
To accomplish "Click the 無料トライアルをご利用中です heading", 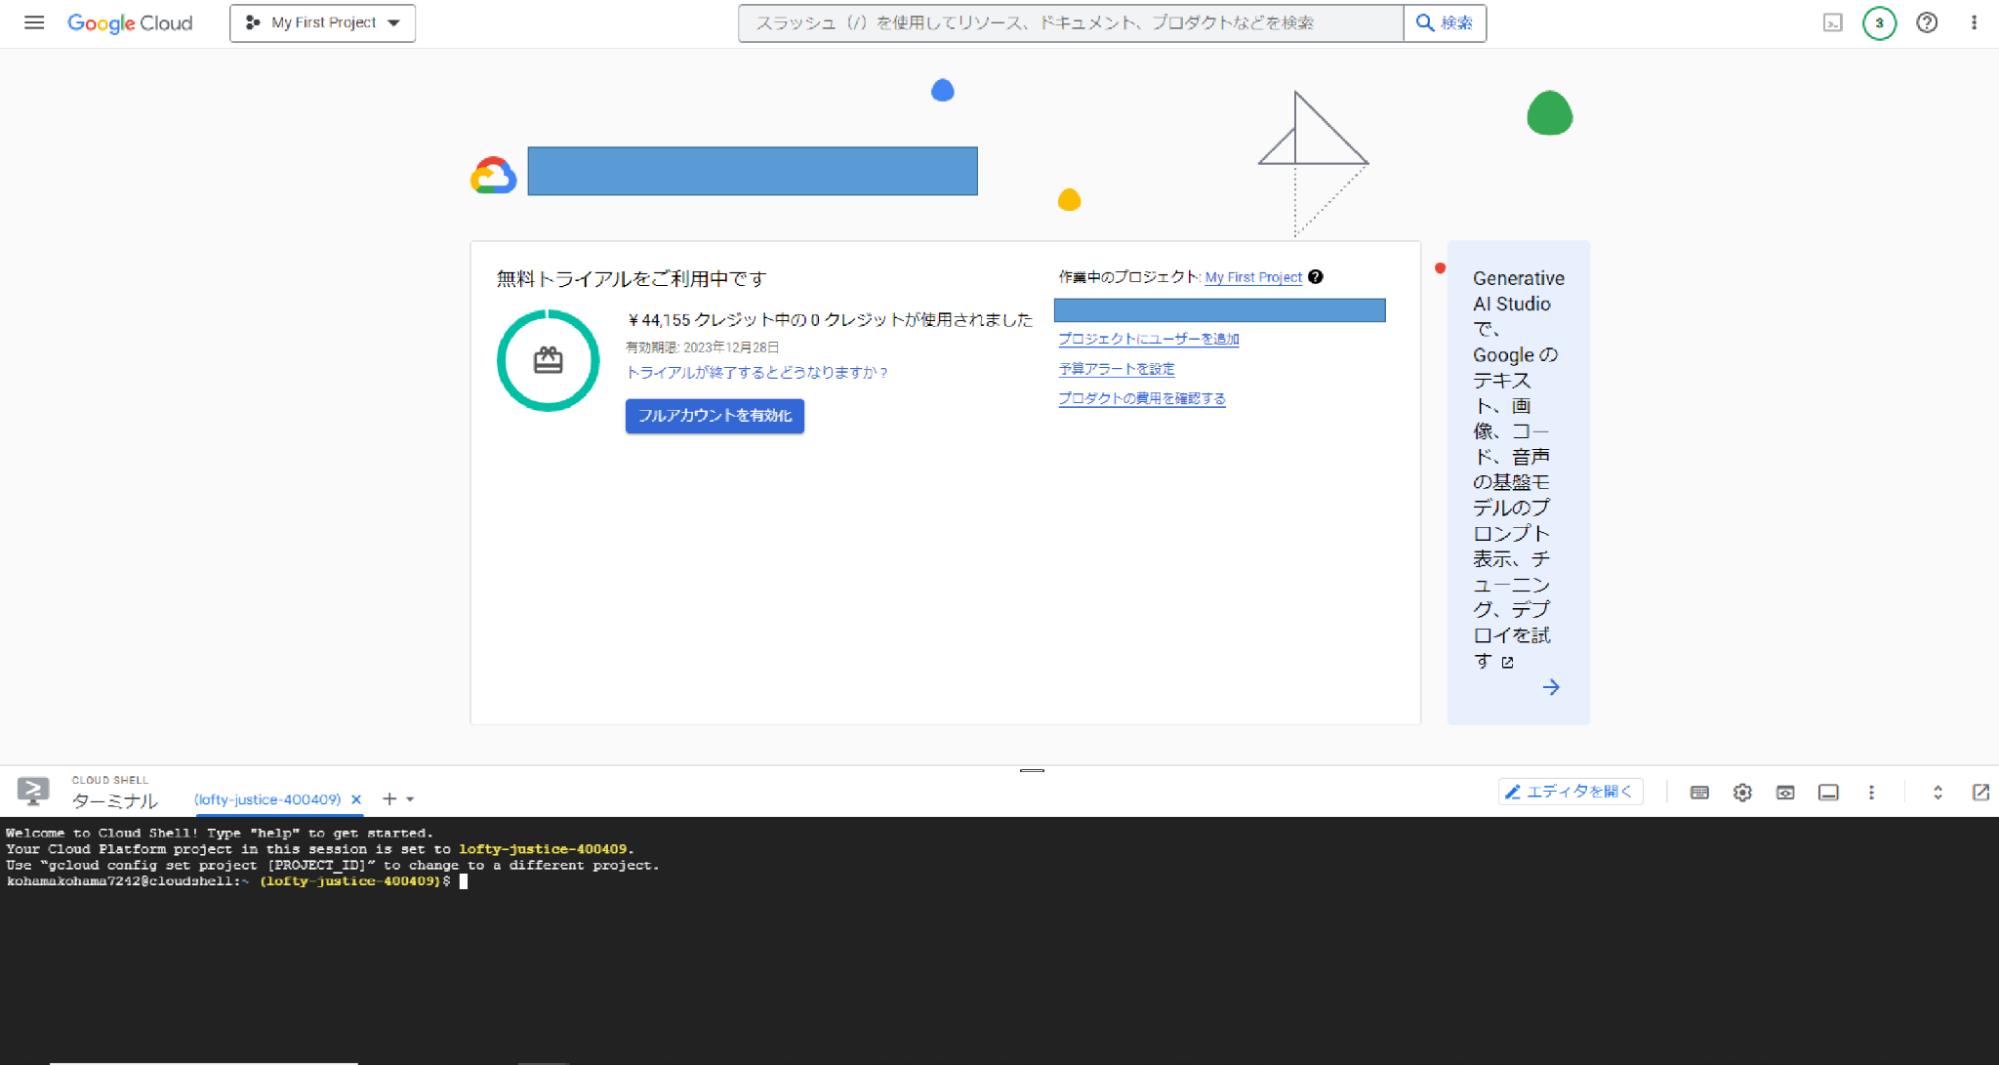I will pyautogui.click(x=632, y=279).
